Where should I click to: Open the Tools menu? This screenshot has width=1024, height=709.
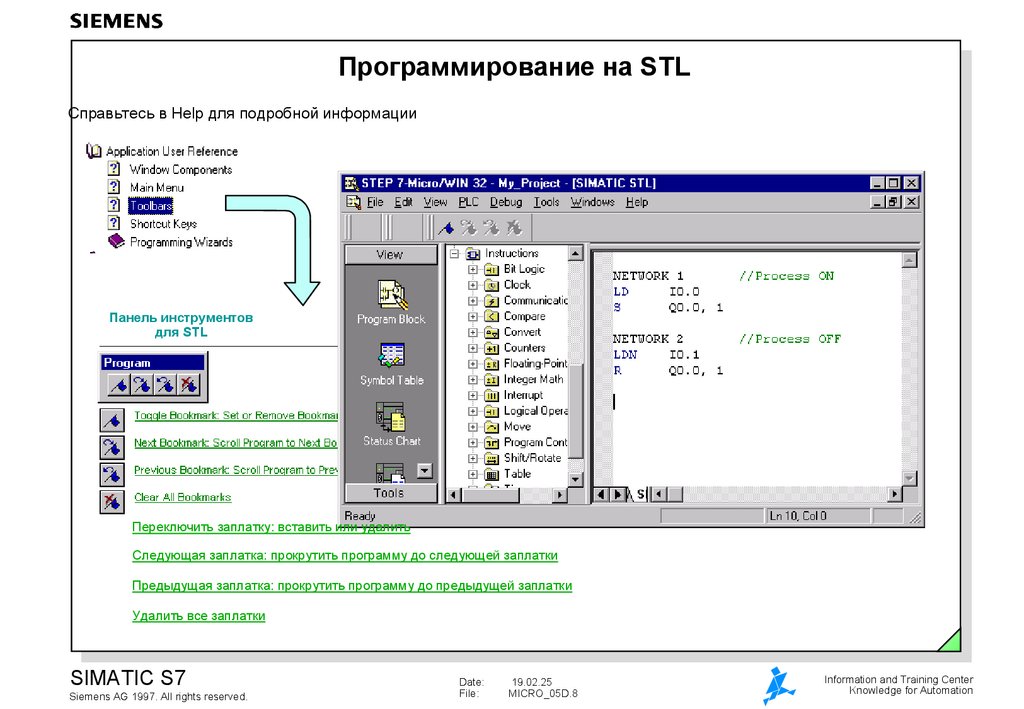click(546, 202)
